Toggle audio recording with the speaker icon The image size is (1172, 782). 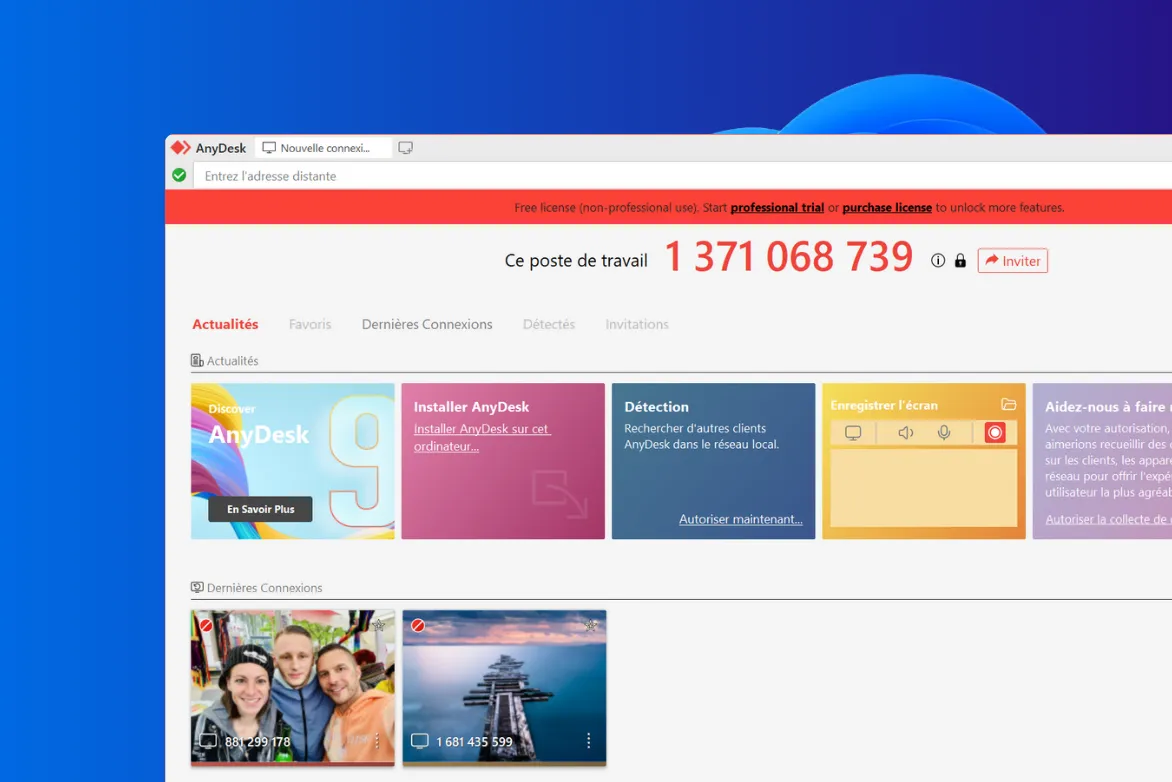coord(906,432)
